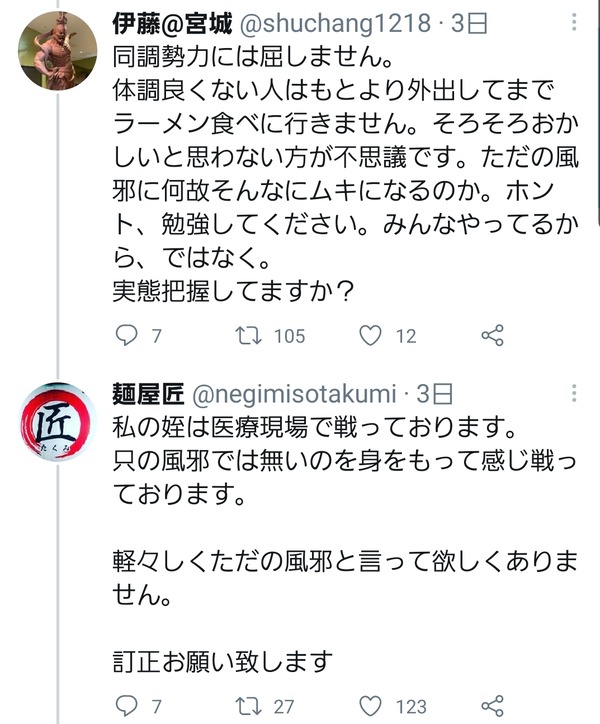Open the 3日 timestamp on 麺屋匠's tweet
The width and height of the screenshot is (600, 724).
click(434, 394)
